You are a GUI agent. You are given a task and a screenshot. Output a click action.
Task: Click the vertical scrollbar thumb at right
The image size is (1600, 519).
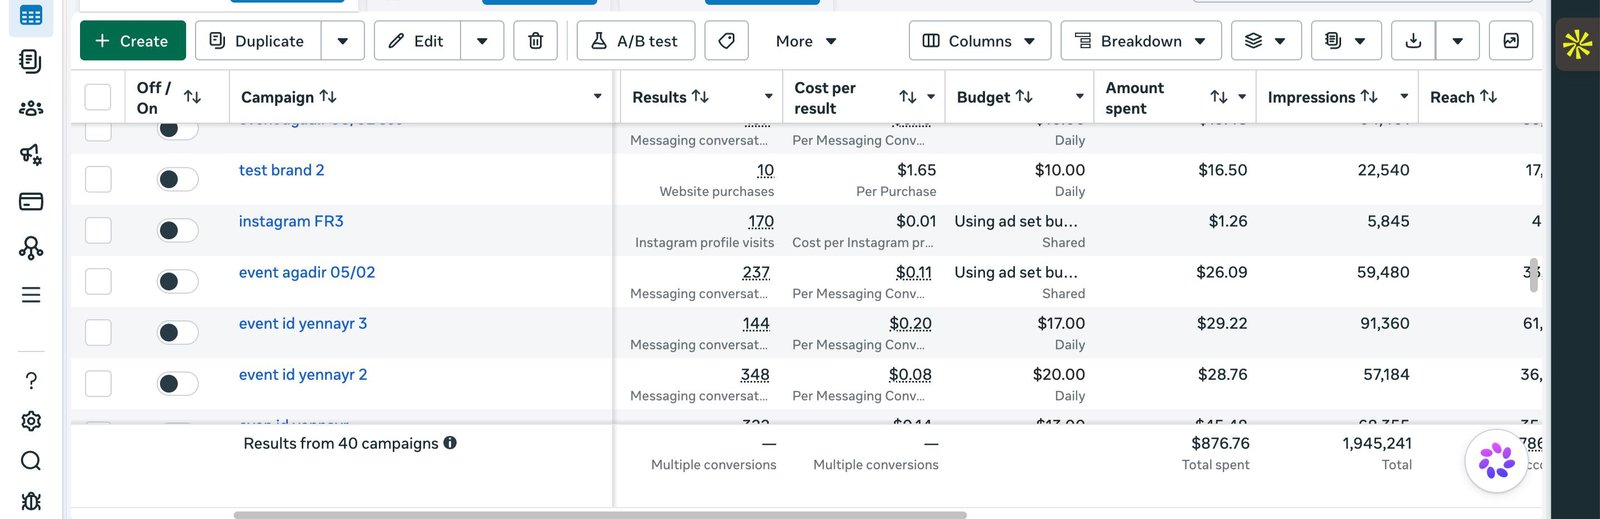click(x=1533, y=274)
